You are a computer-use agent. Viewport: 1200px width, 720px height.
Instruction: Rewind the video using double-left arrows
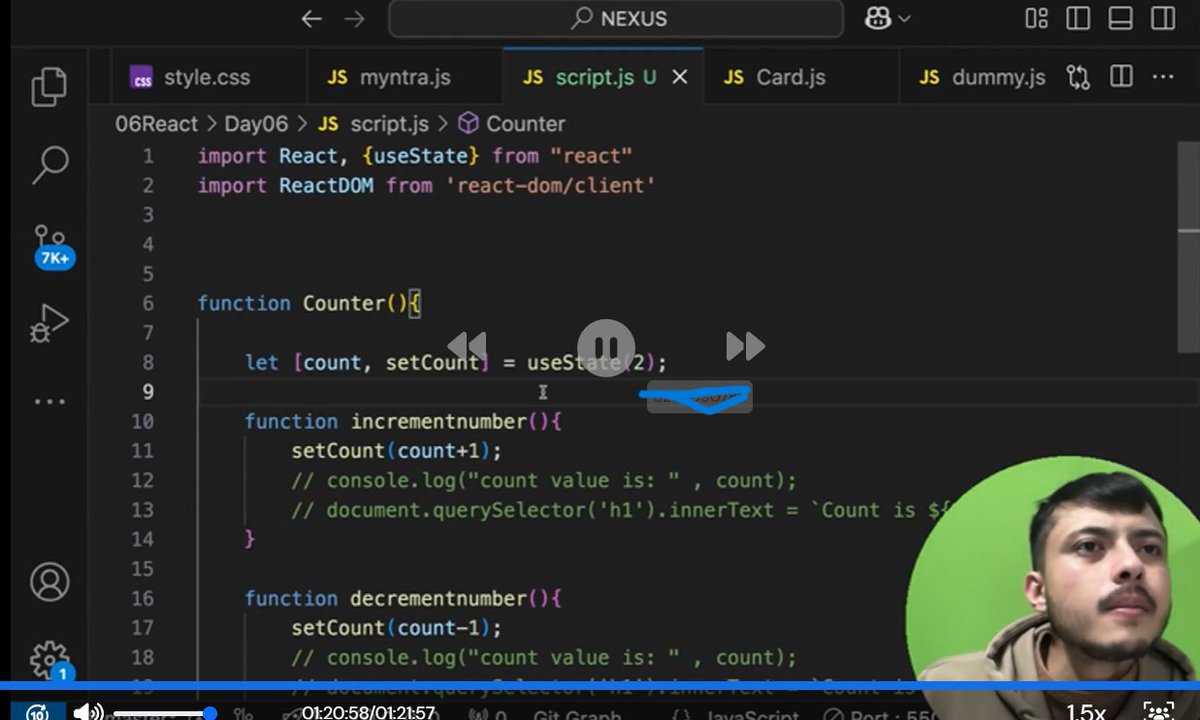pos(467,346)
